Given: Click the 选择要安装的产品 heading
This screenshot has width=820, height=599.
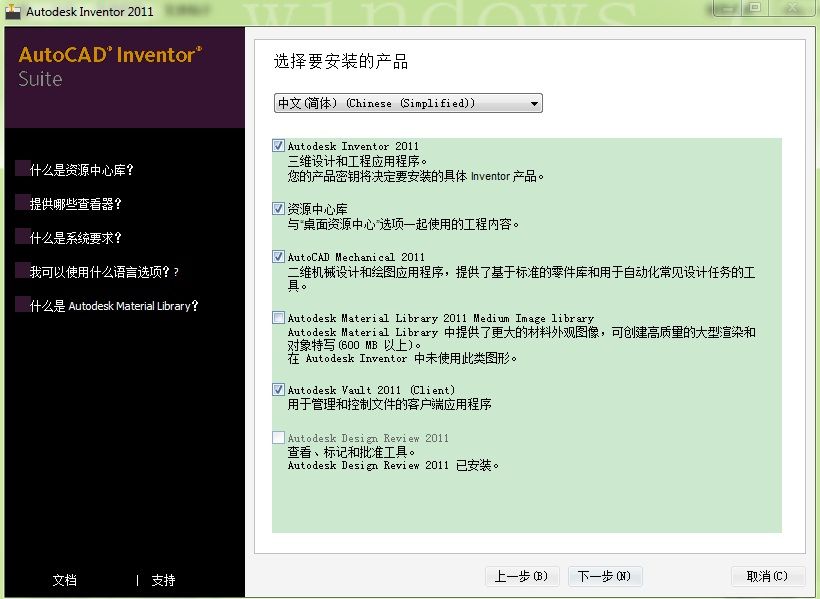Looking at the screenshot, I should 341,61.
